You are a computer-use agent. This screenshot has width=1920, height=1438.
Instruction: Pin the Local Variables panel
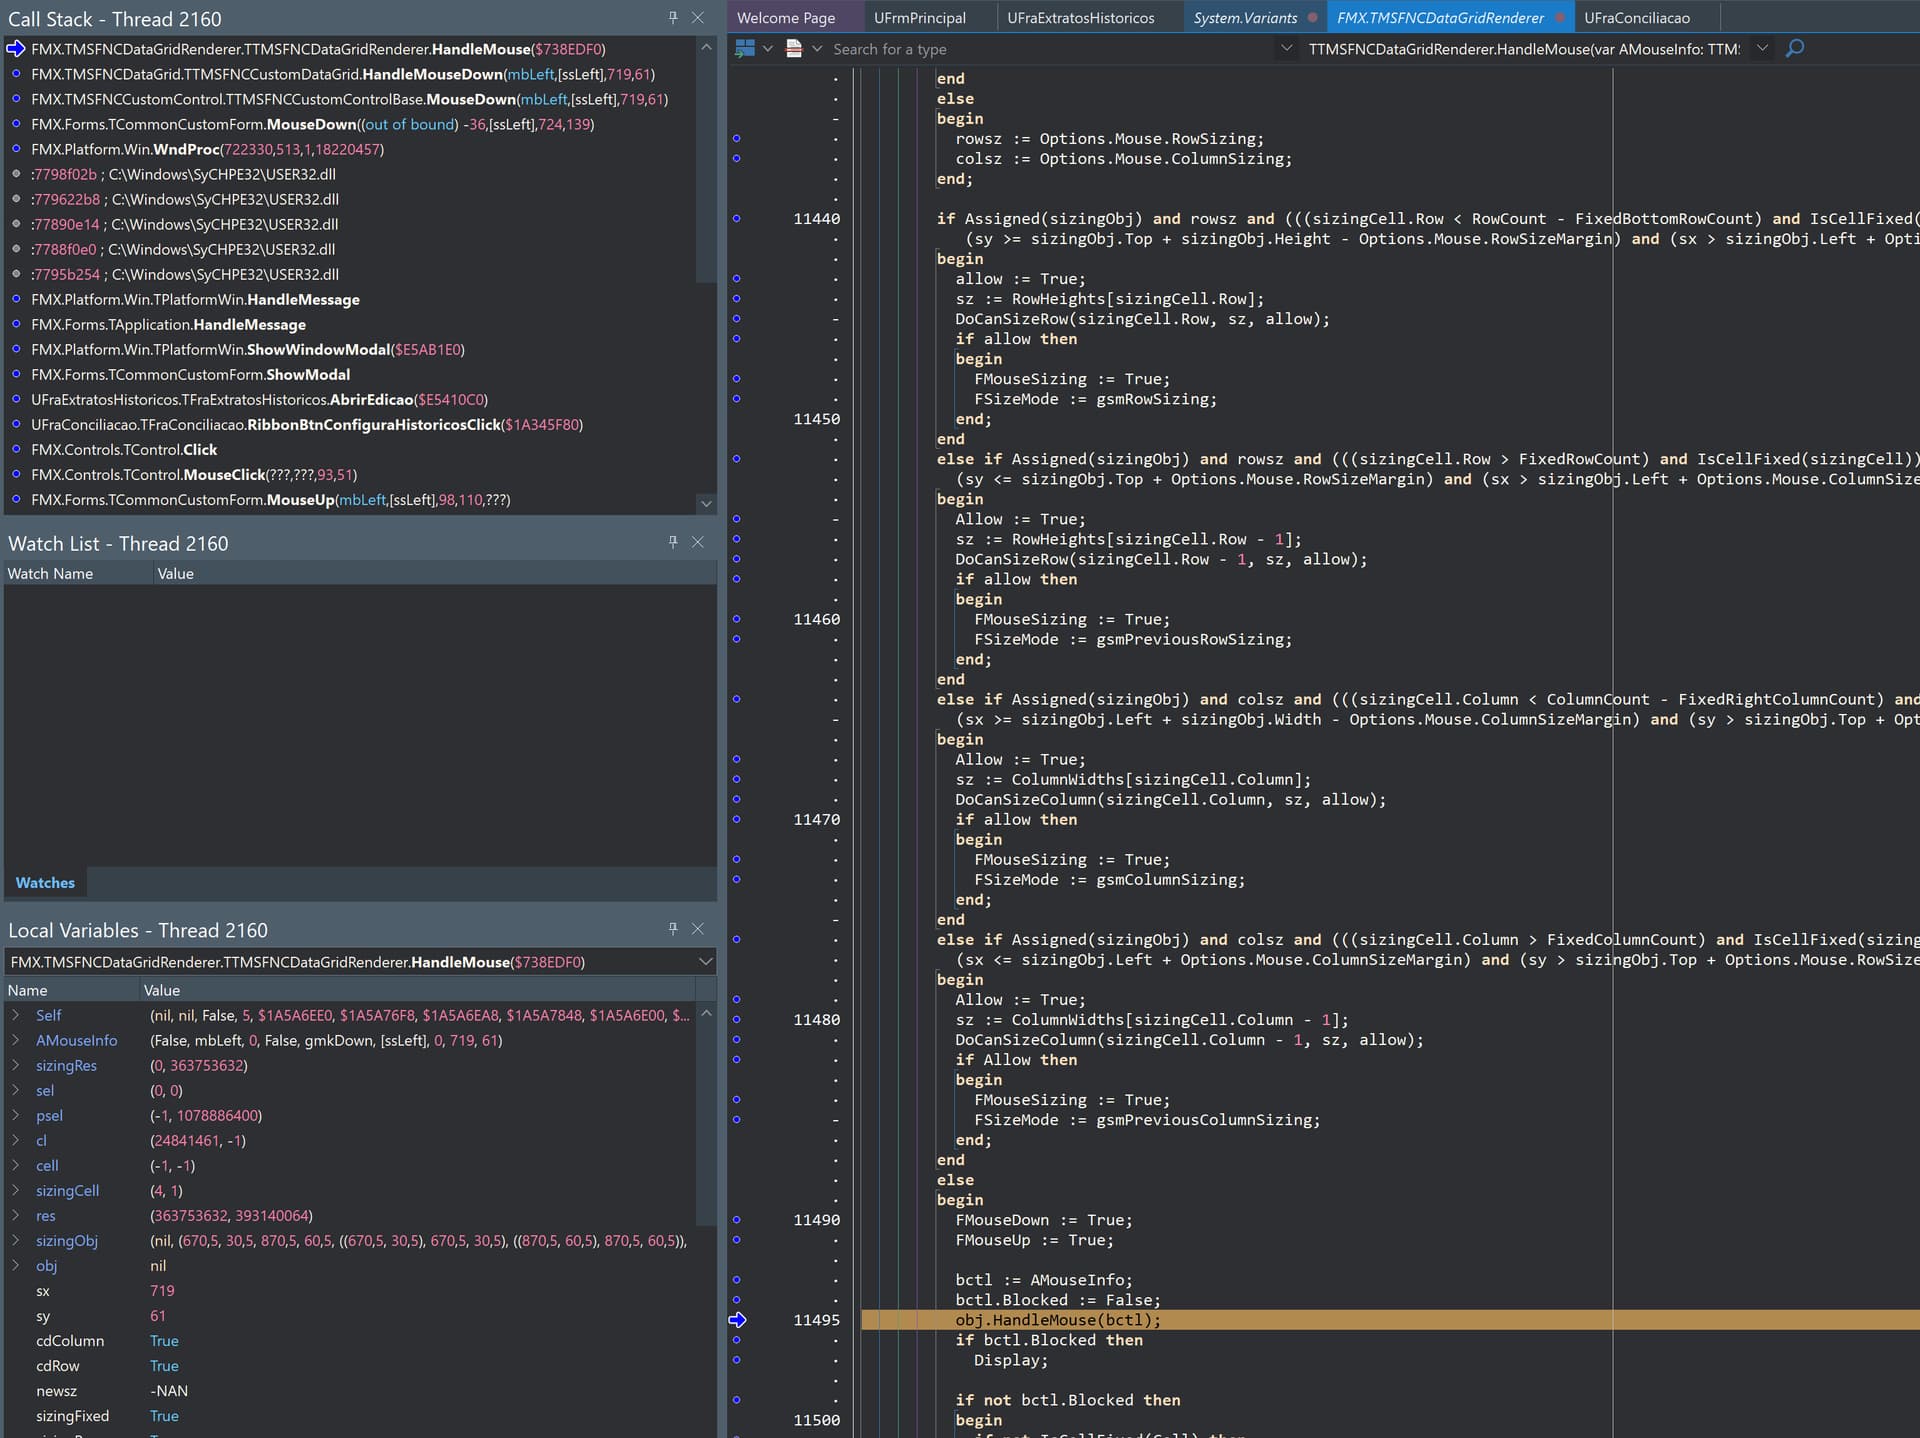tap(673, 929)
